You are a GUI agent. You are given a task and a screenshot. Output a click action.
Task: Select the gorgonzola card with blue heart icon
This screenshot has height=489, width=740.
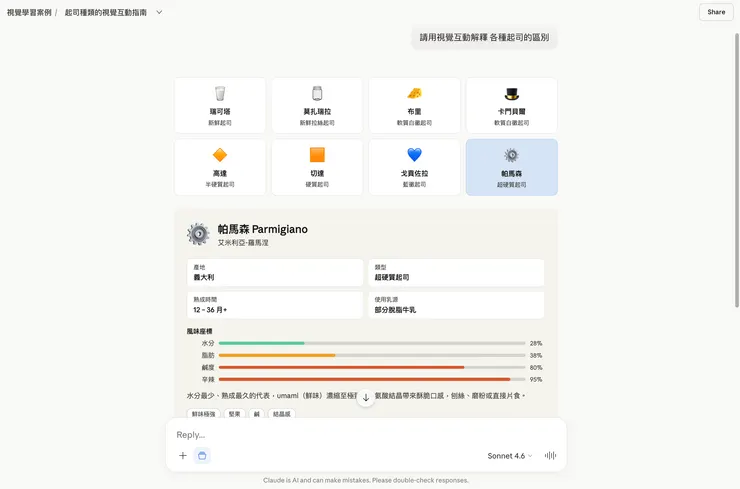point(414,167)
